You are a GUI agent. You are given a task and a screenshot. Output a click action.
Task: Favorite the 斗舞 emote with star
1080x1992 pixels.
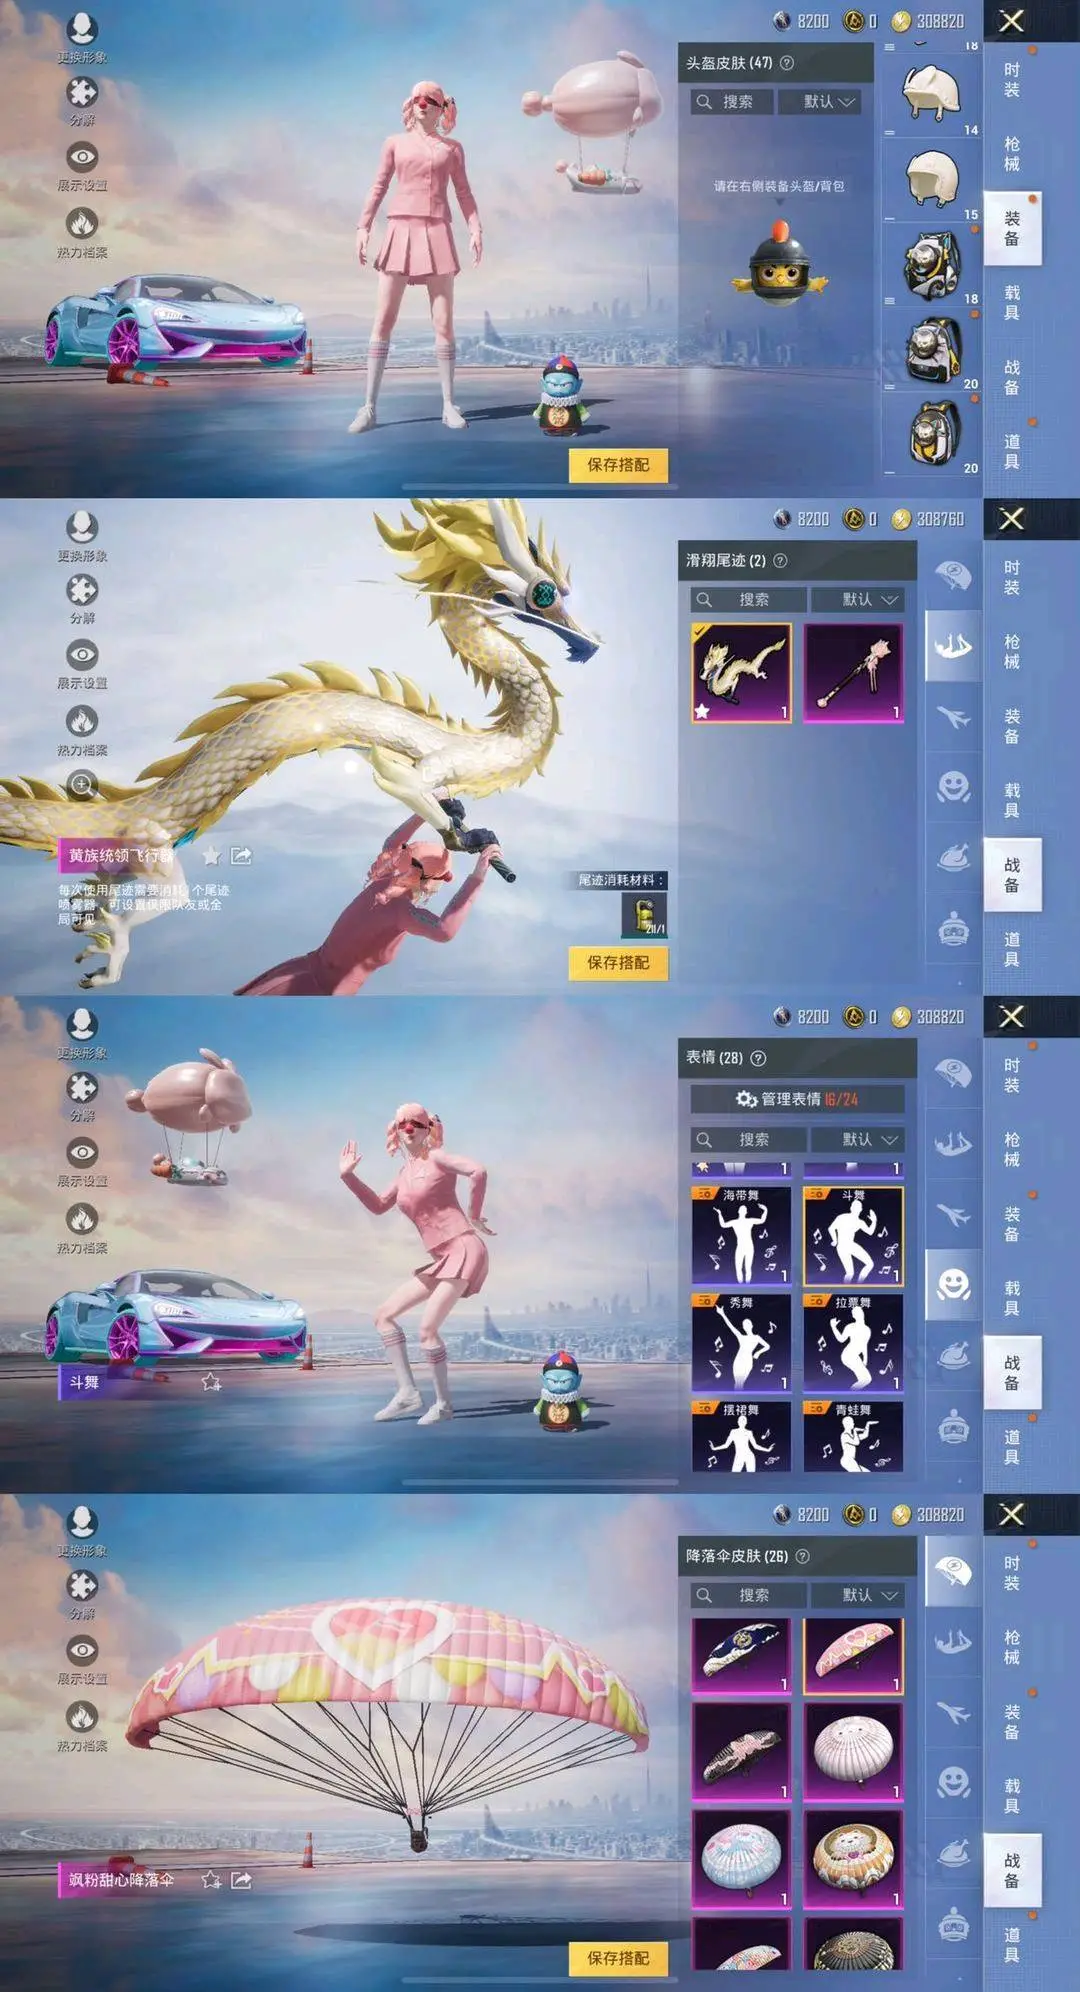211,1382
